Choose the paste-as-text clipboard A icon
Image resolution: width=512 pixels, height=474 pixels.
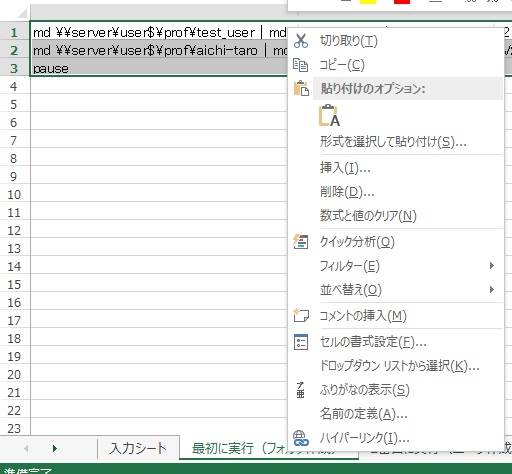329,115
